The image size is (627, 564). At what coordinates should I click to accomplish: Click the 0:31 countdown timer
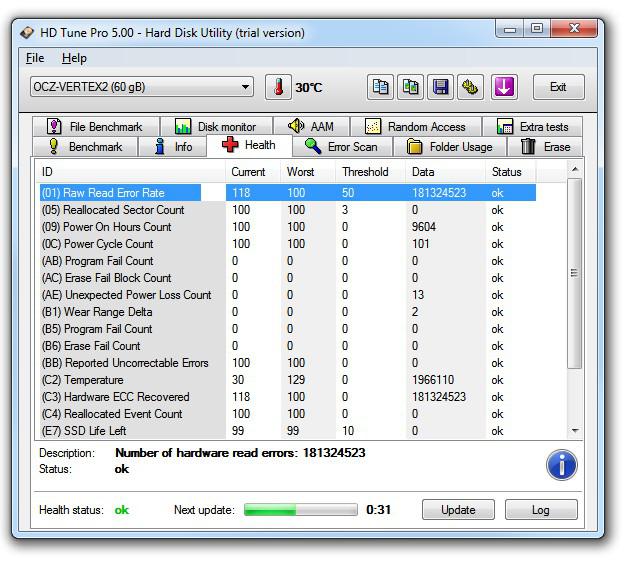pyautogui.click(x=378, y=510)
